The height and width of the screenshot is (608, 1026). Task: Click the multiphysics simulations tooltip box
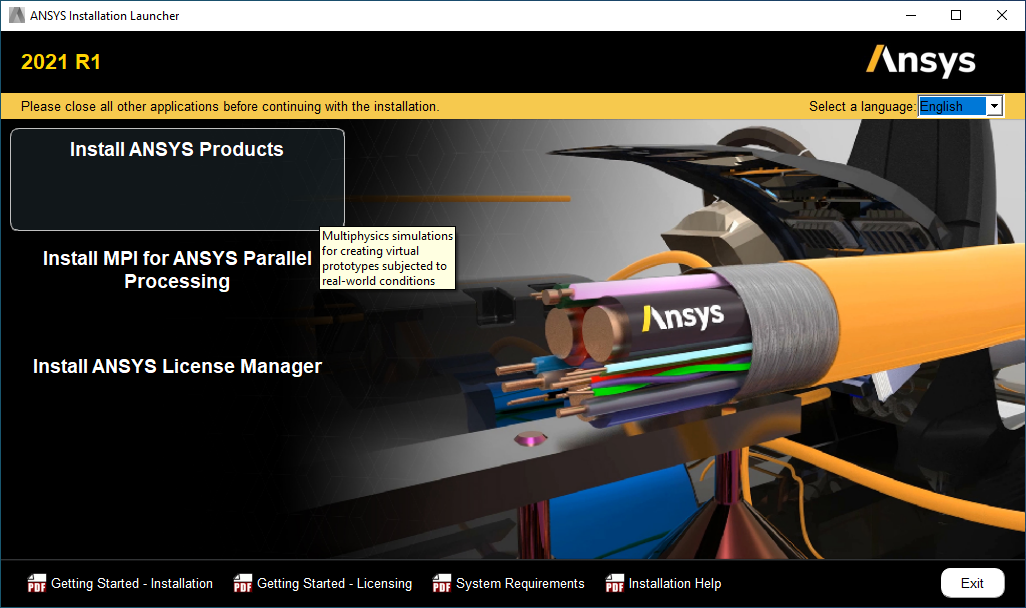pos(387,258)
